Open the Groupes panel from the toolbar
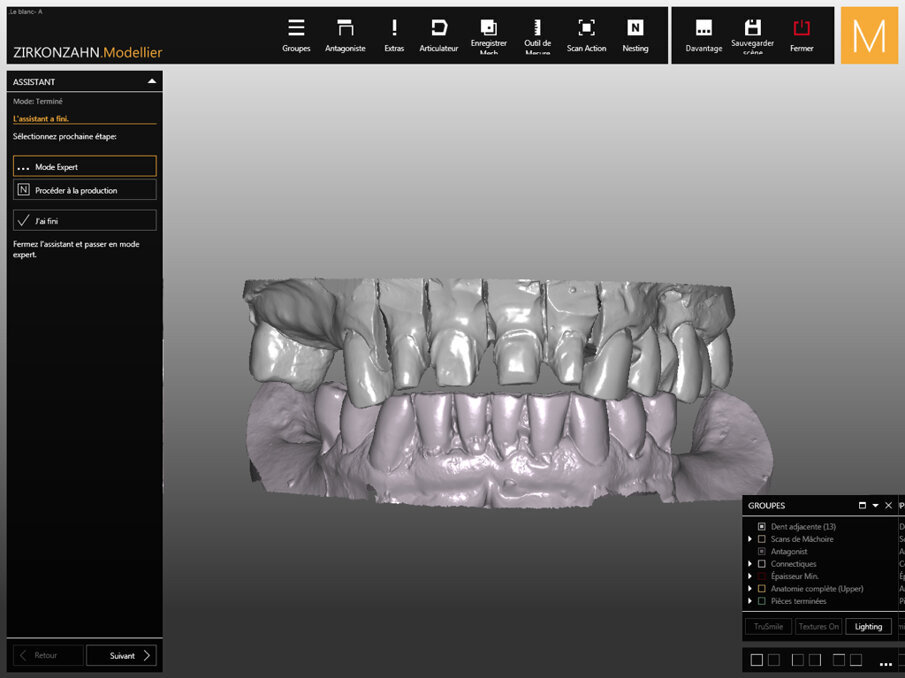 click(296, 33)
